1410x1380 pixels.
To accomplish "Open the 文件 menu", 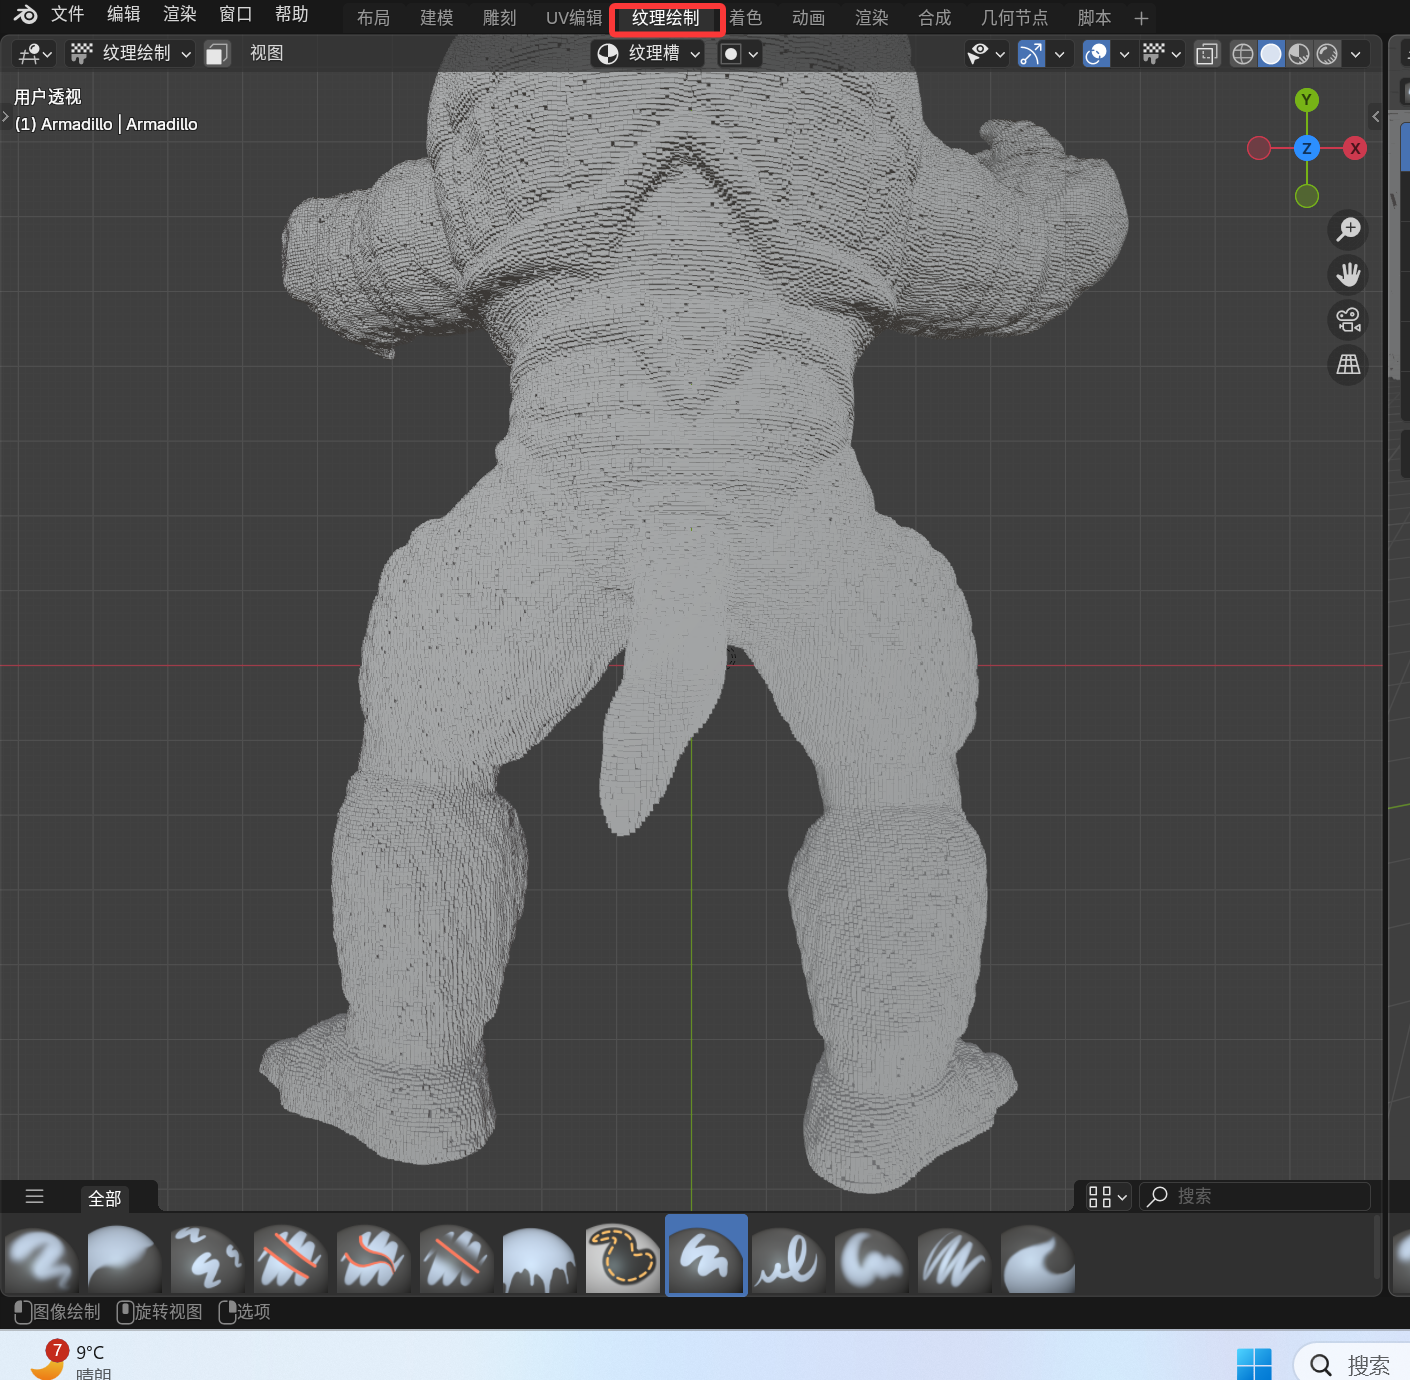I will click(67, 15).
